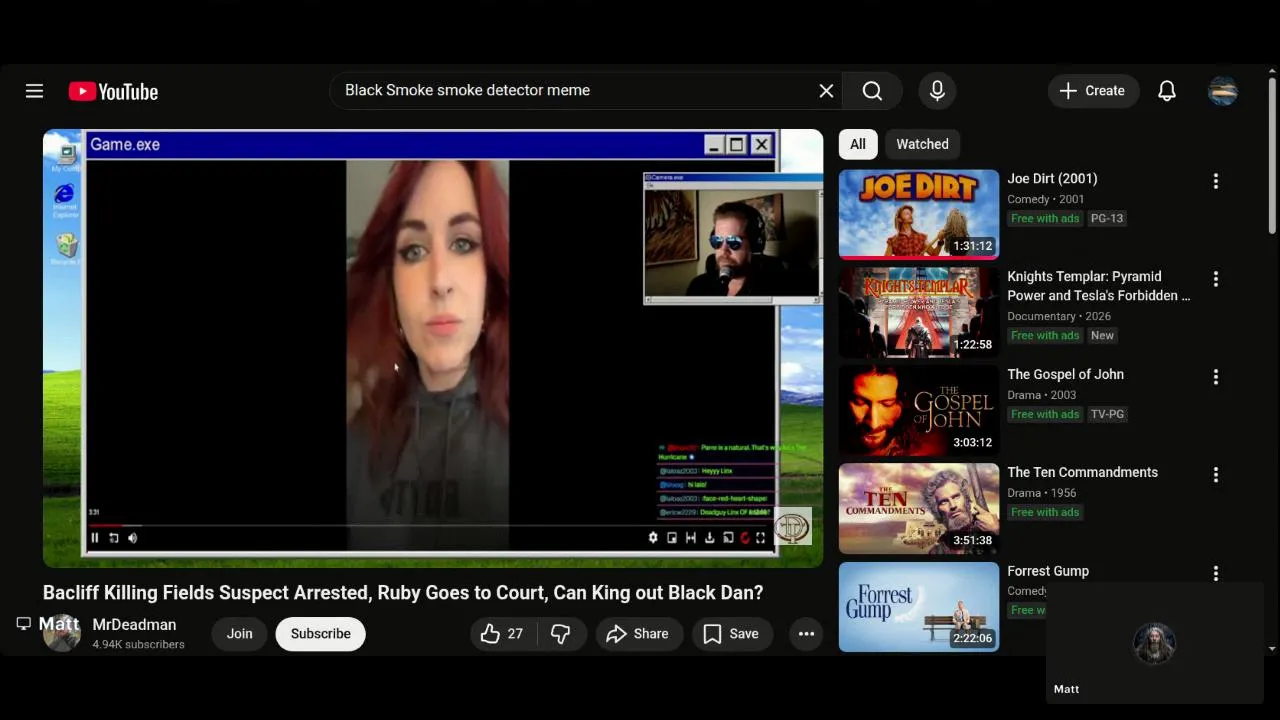Image resolution: width=1280 pixels, height=720 pixels.
Task: Select the 'Watched' filter chip
Action: tap(922, 144)
